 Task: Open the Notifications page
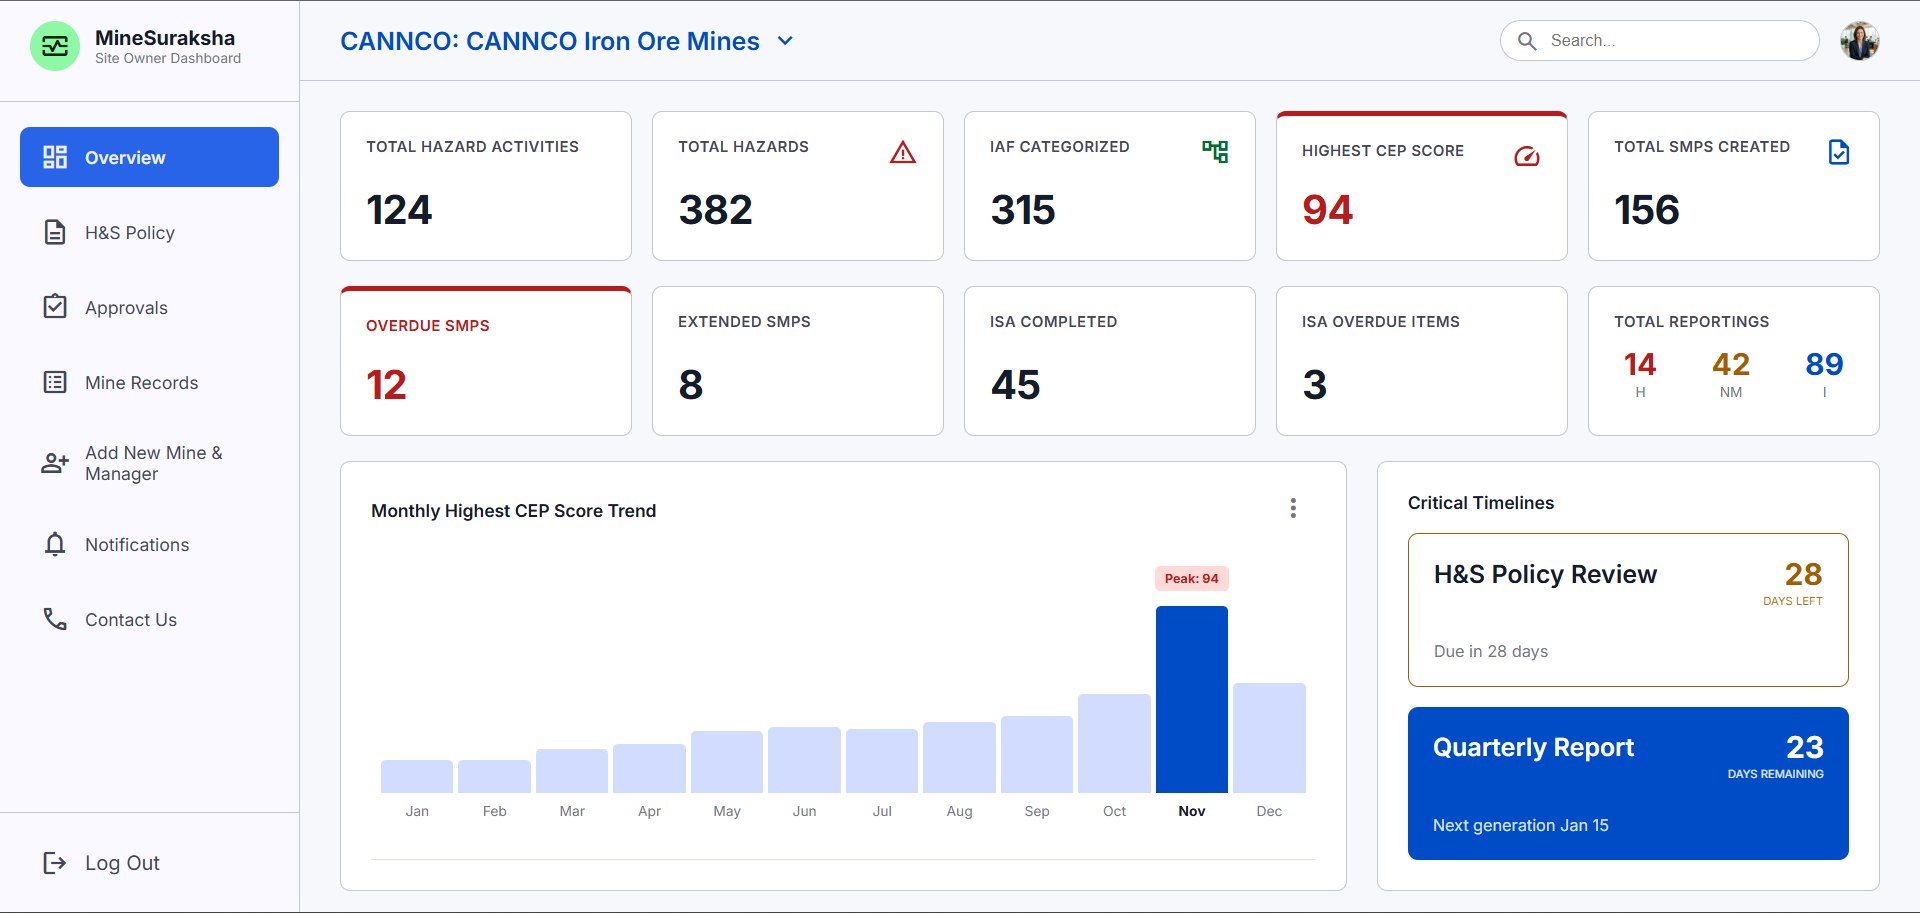click(149, 544)
